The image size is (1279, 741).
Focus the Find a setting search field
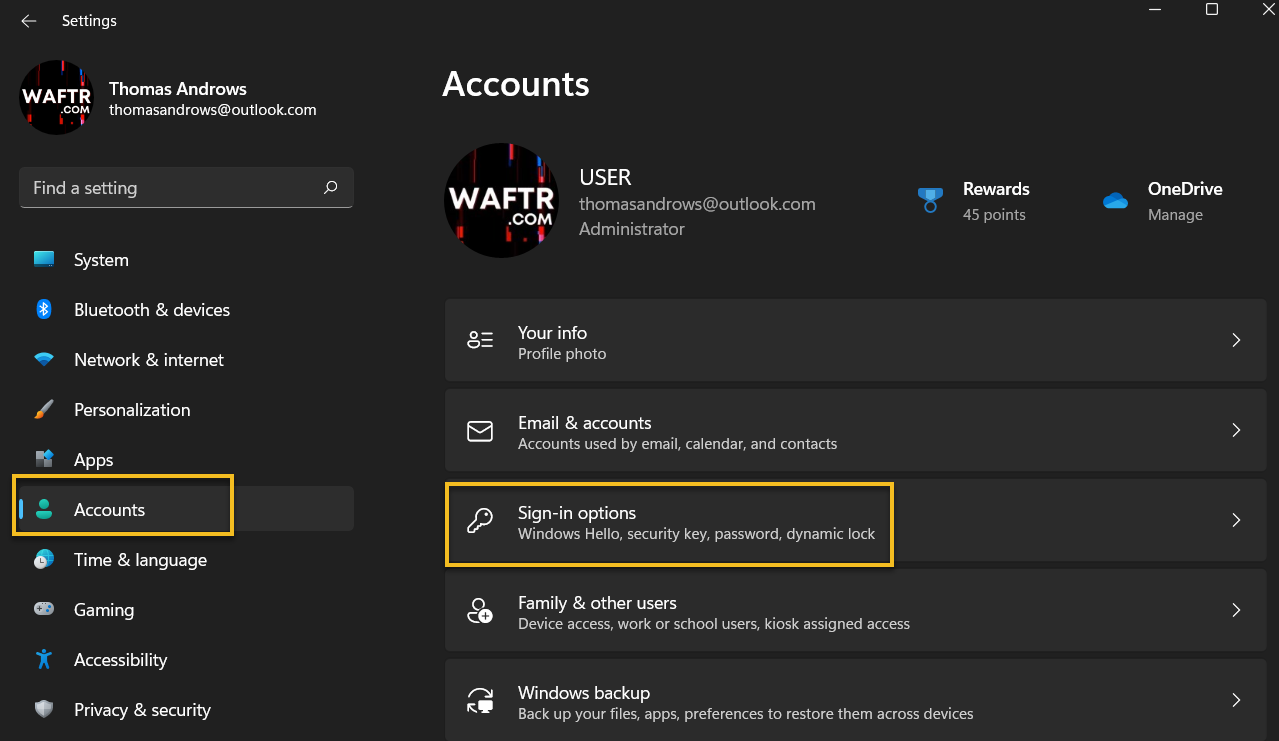coord(186,188)
